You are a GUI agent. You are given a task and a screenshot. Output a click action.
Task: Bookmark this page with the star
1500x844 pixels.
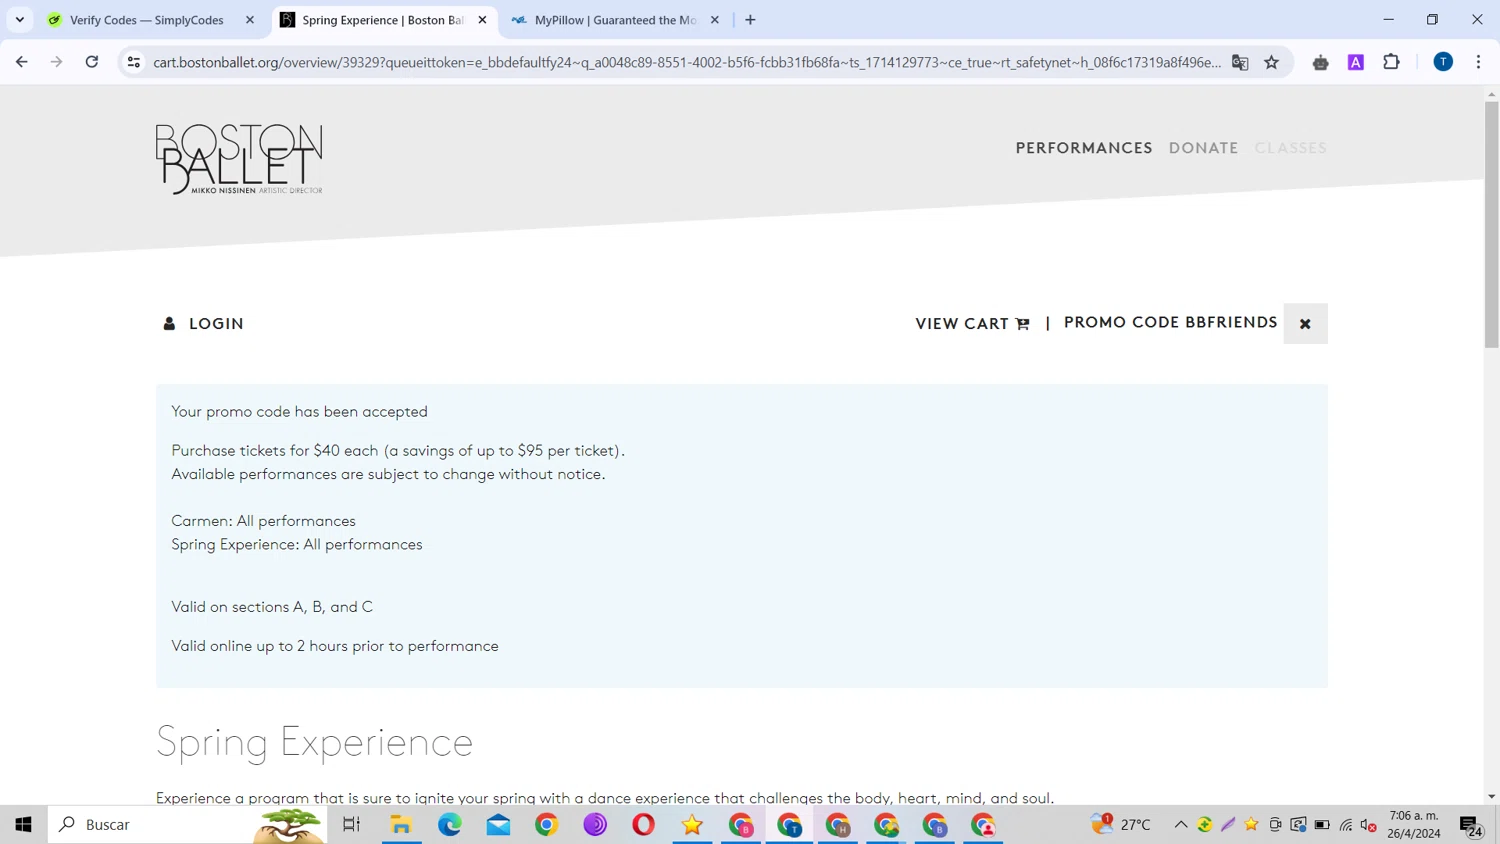(1272, 62)
